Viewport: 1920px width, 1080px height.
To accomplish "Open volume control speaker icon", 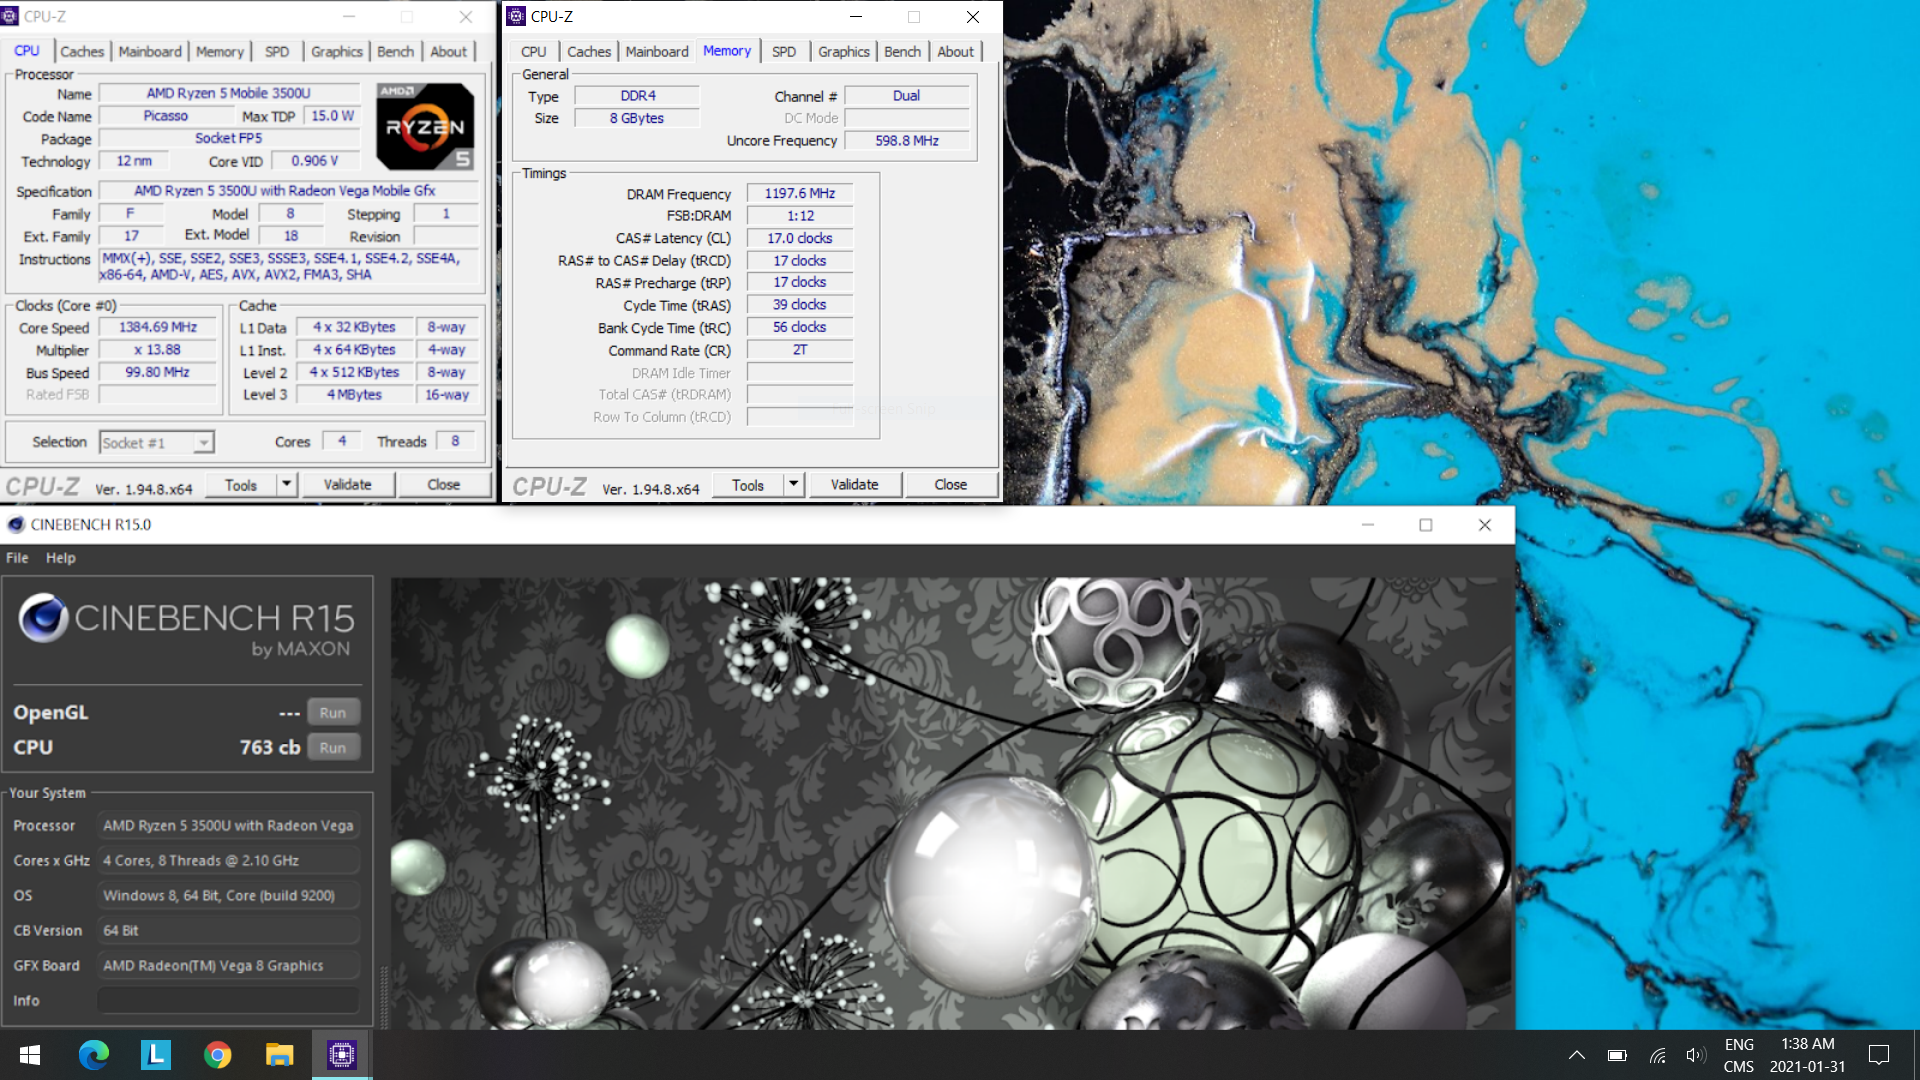I will 1695,1055.
